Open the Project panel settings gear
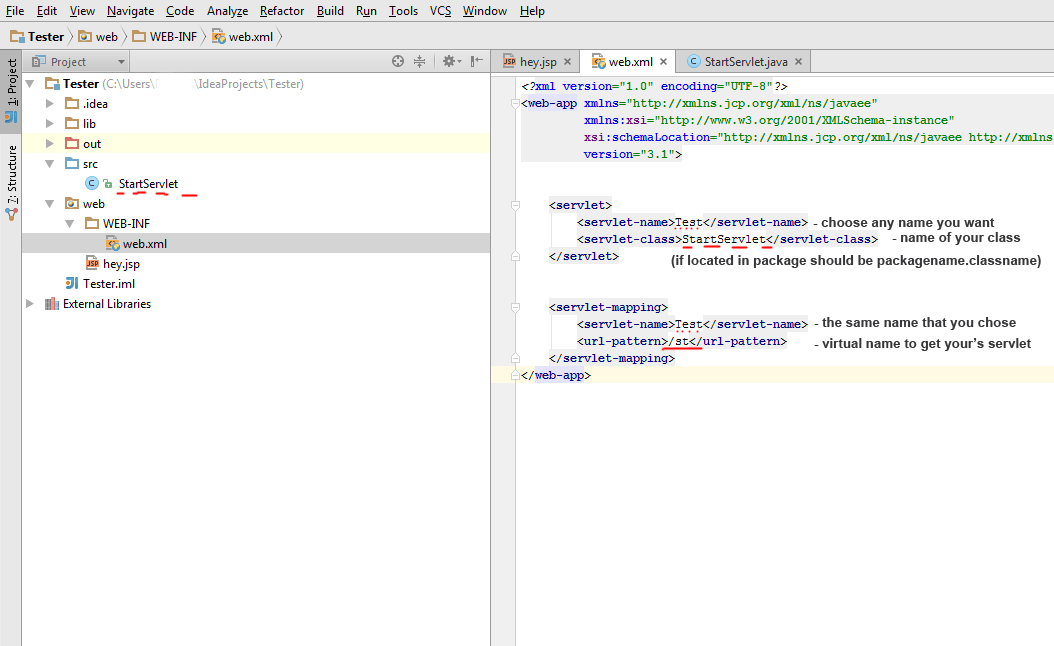The height and width of the screenshot is (646, 1054). (x=449, y=62)
